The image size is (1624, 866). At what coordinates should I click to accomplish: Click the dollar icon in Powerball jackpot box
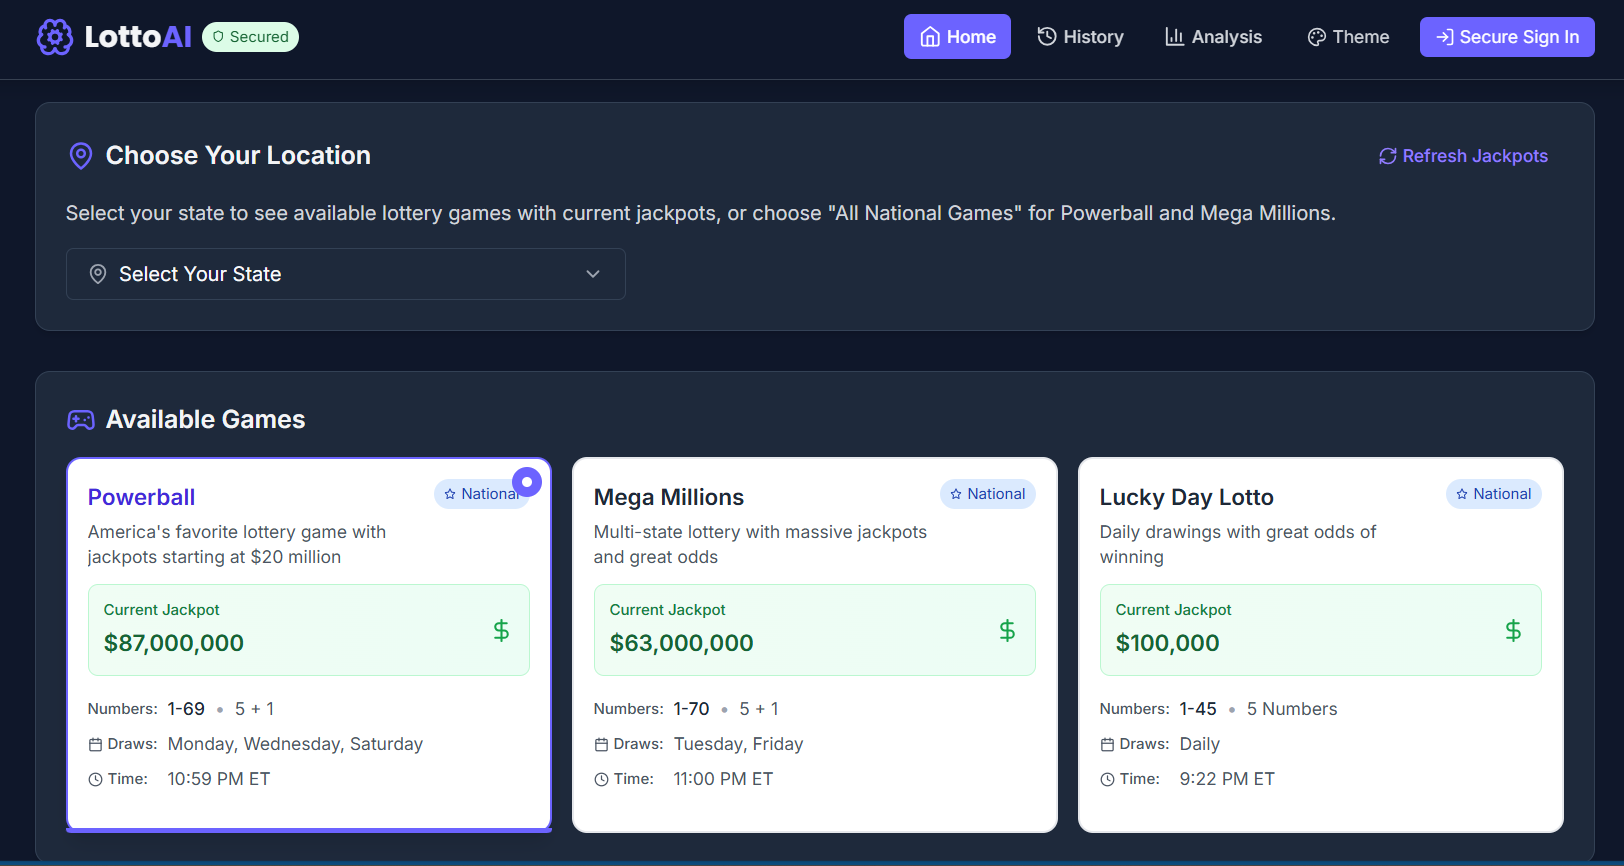(x=501, y=630)
